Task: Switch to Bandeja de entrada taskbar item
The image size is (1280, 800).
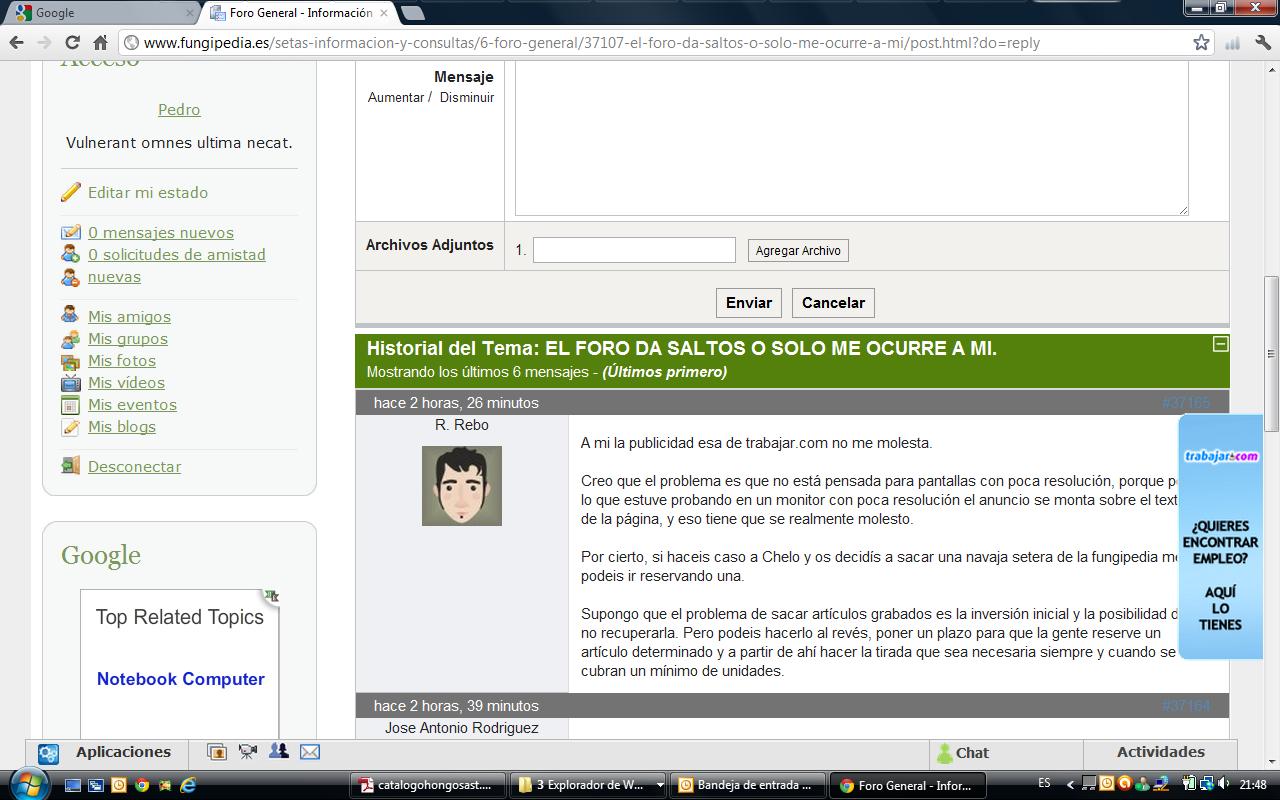Action: tap(749, 785)
